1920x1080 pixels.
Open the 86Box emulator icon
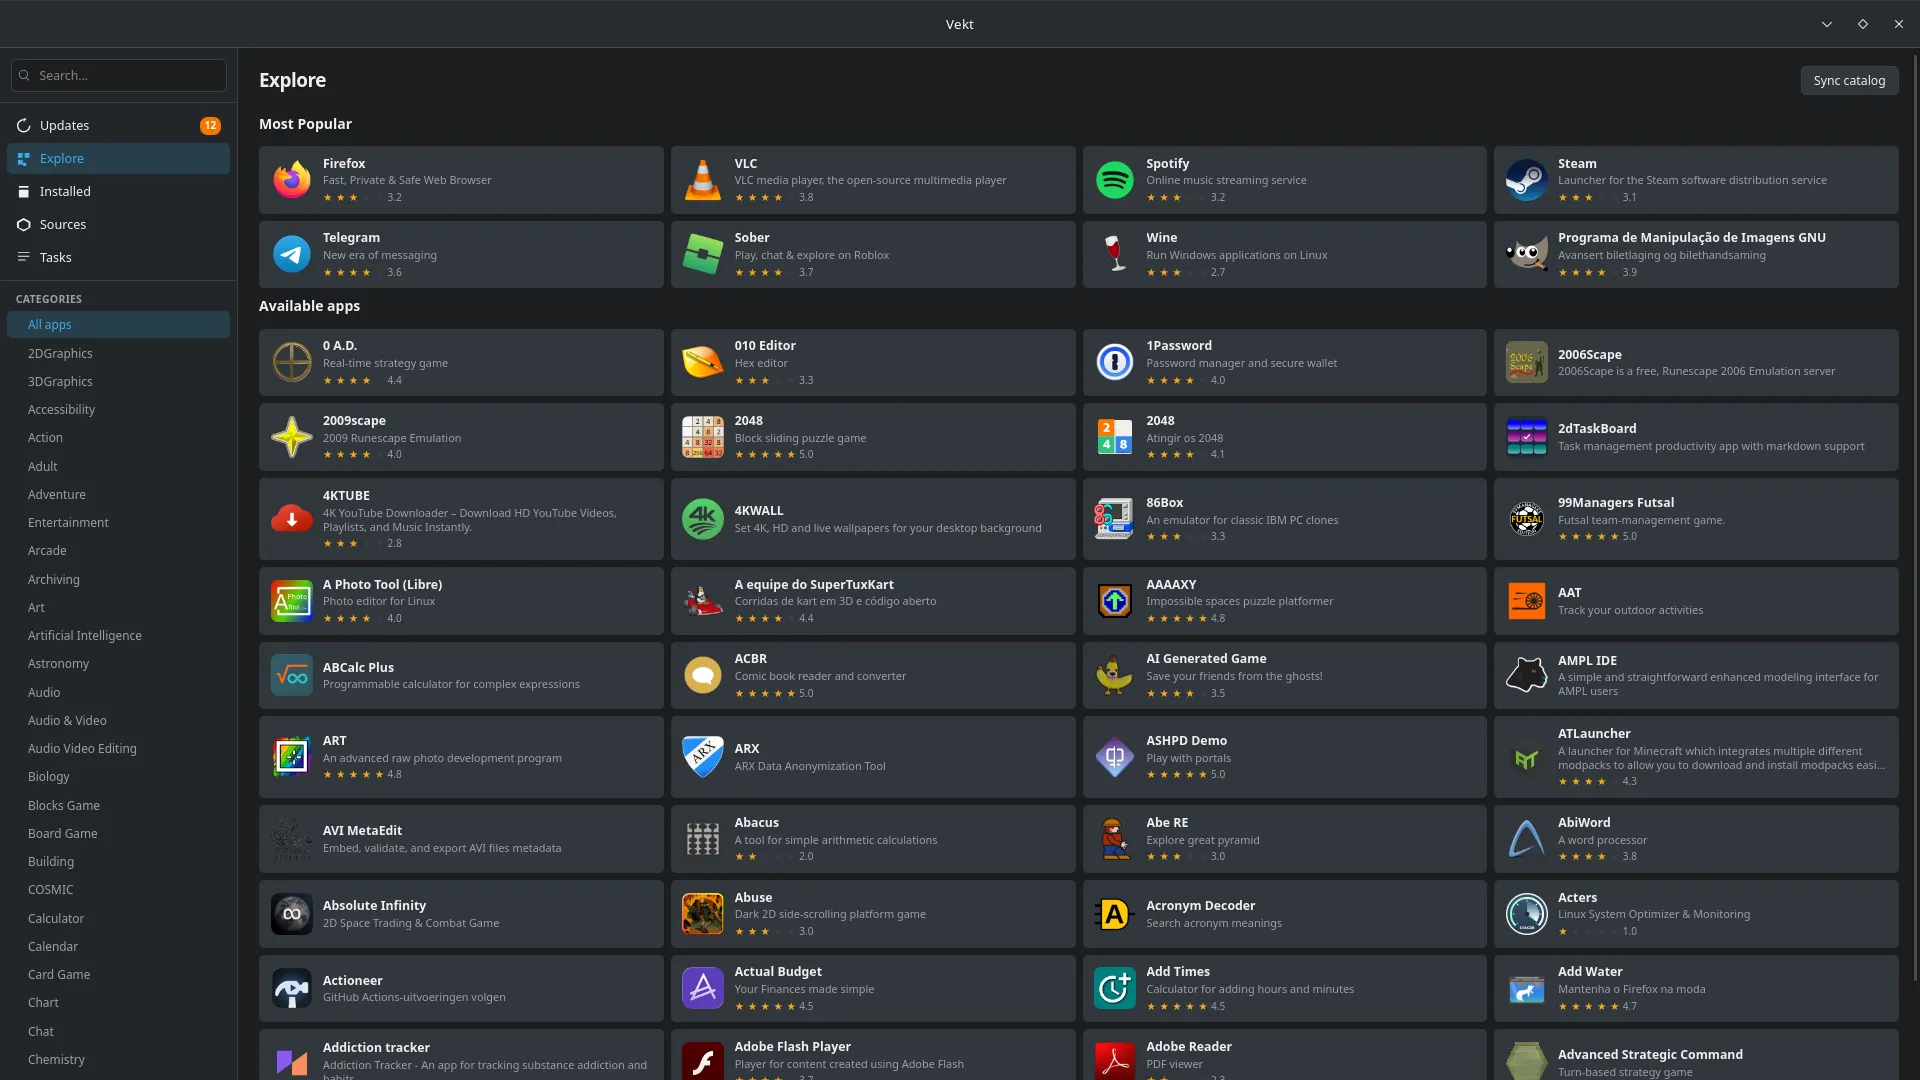click(1114, 519)
